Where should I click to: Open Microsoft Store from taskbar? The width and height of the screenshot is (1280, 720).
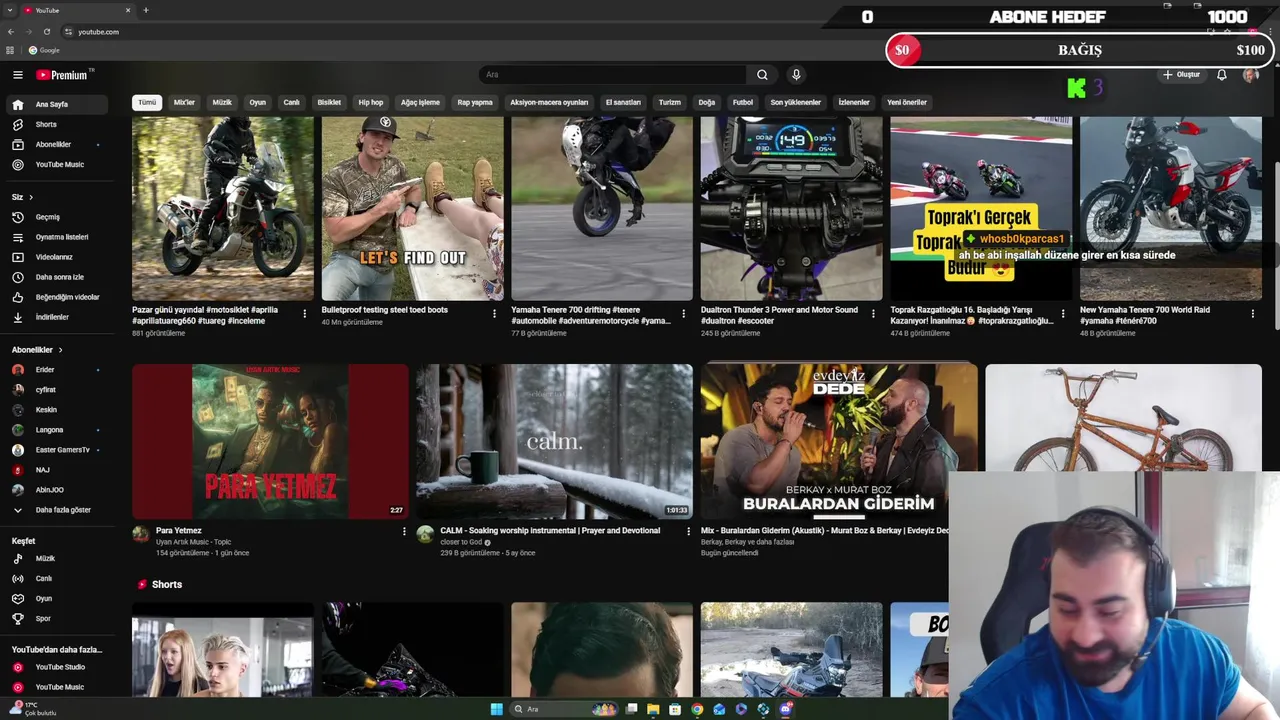click(x=675, y=709)
